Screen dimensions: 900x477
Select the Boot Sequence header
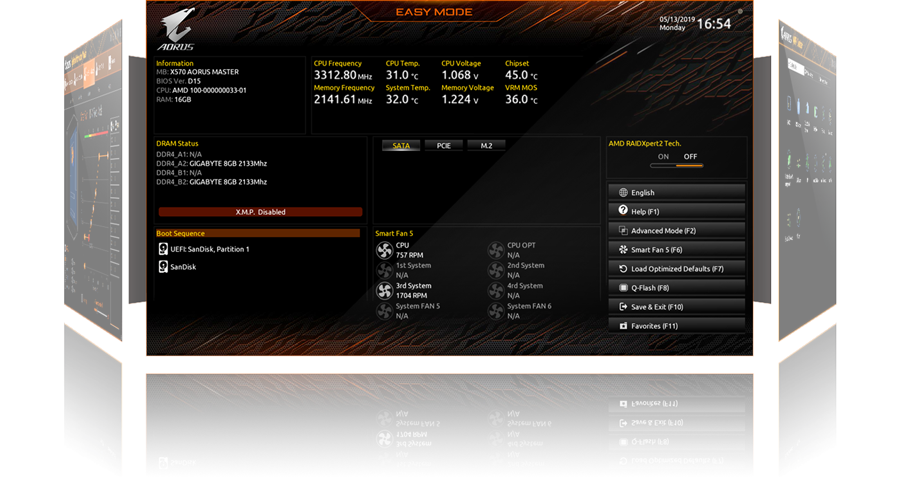point(258,233)
